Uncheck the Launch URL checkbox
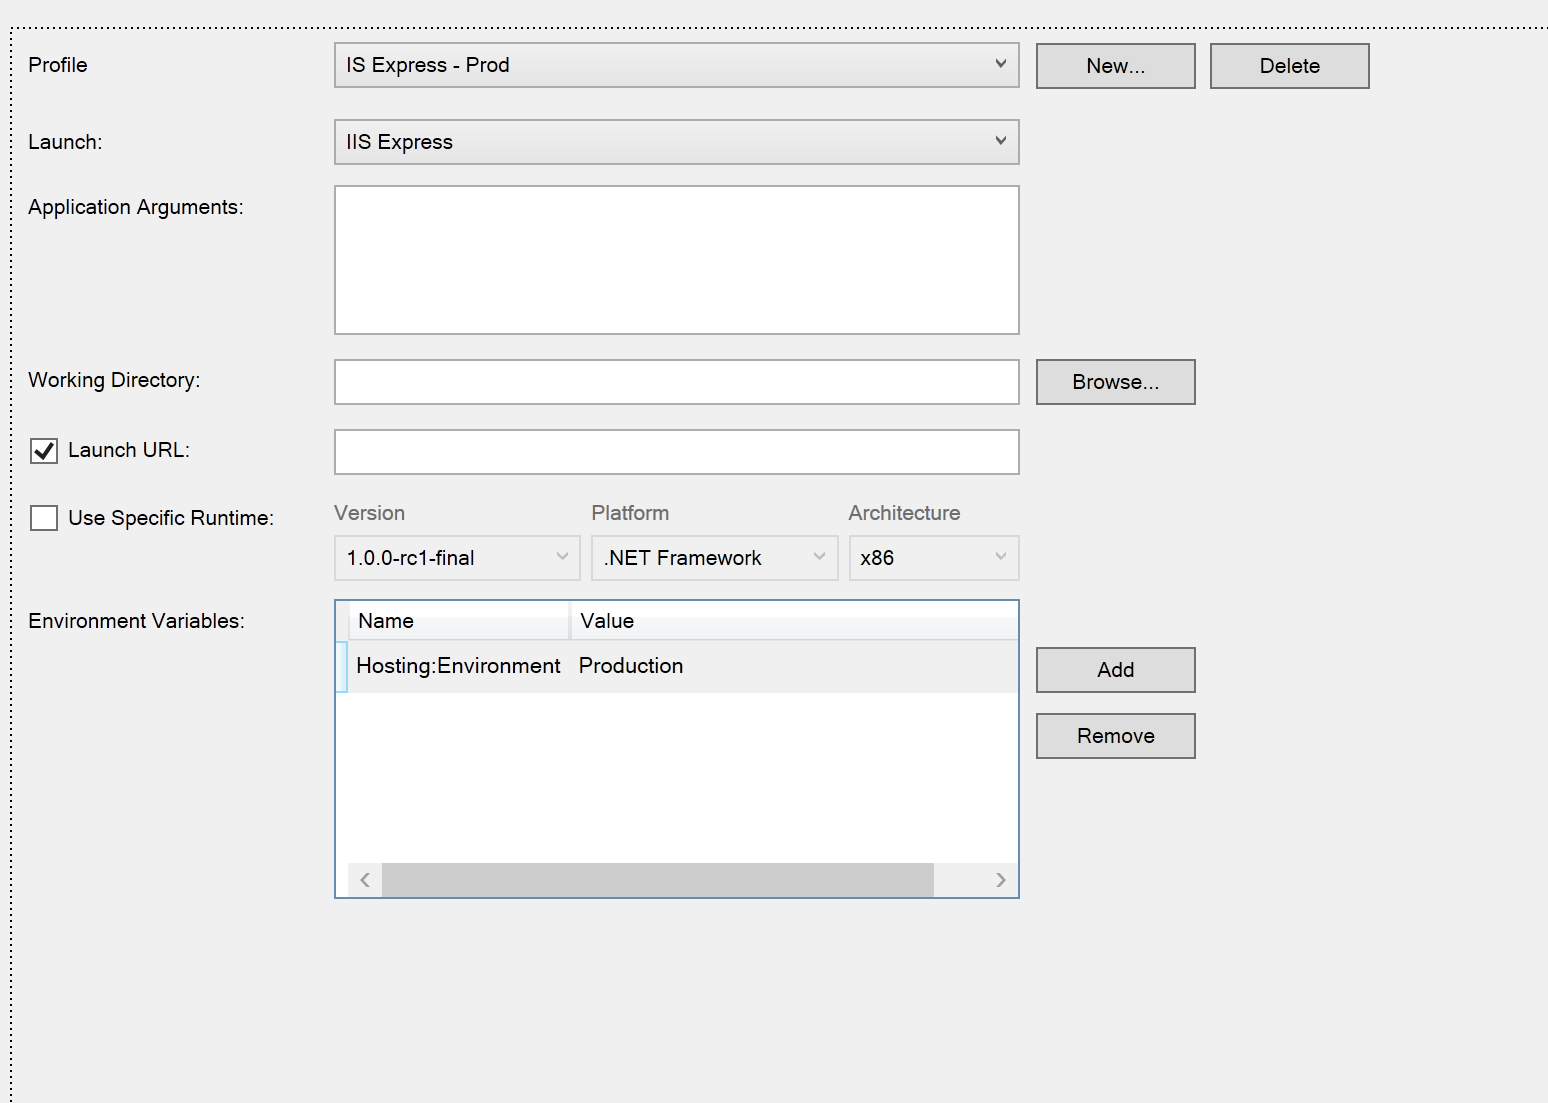Screen dimensions: 1548x1103 click(x=44, y=451)
